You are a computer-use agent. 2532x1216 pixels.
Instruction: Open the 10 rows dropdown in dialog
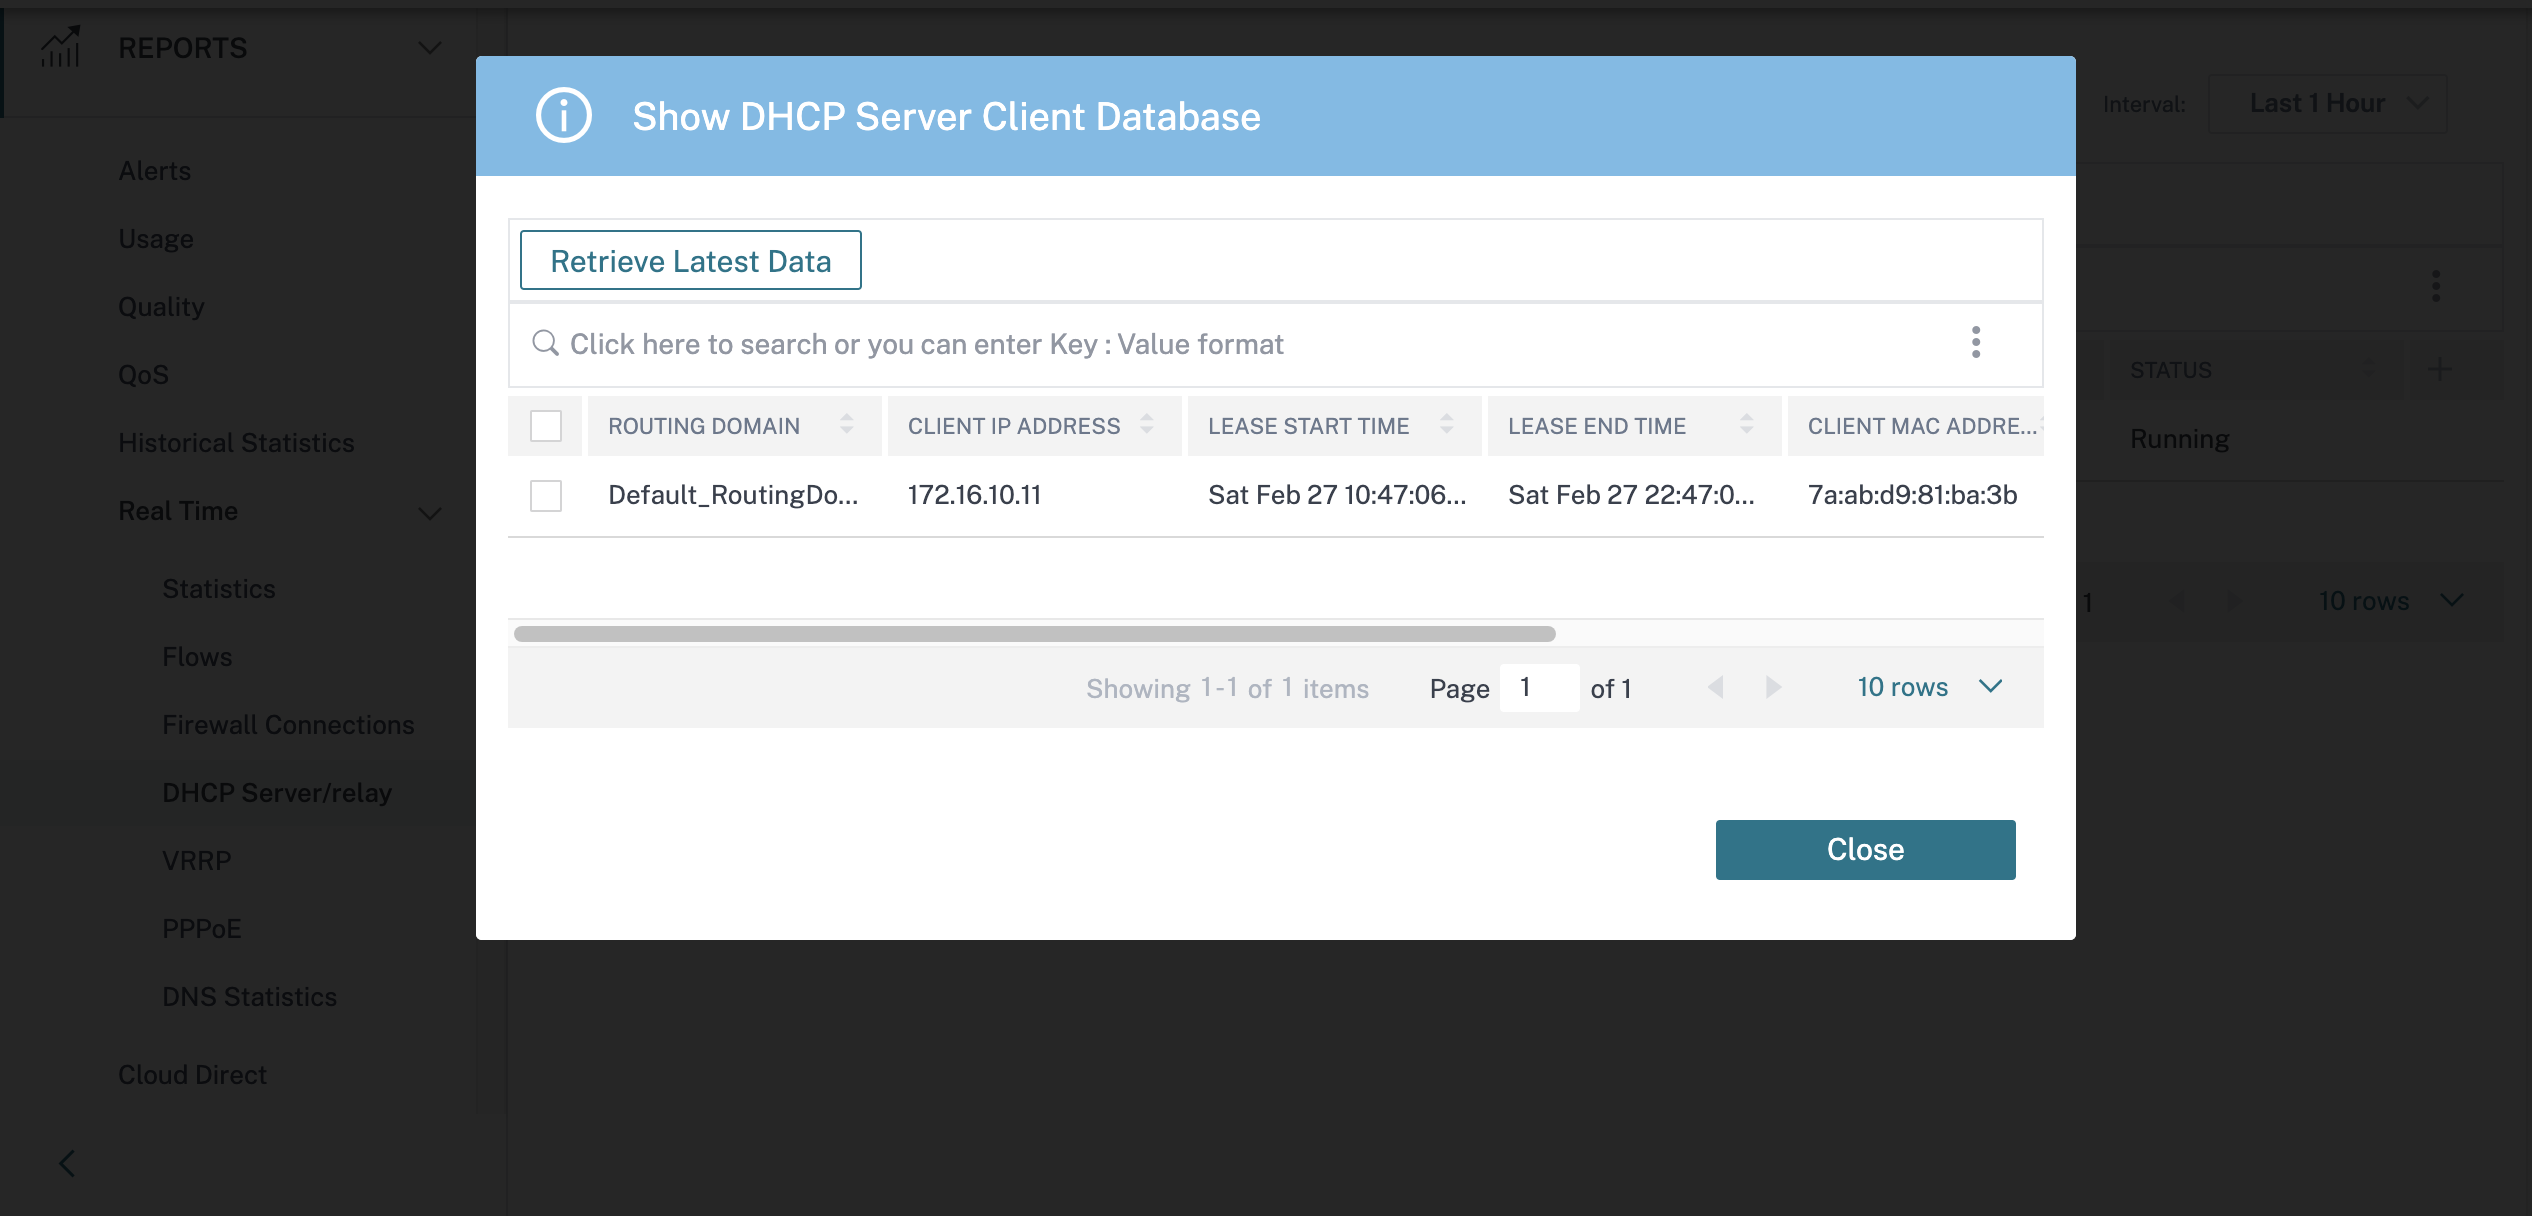[x=1930, y=687]
